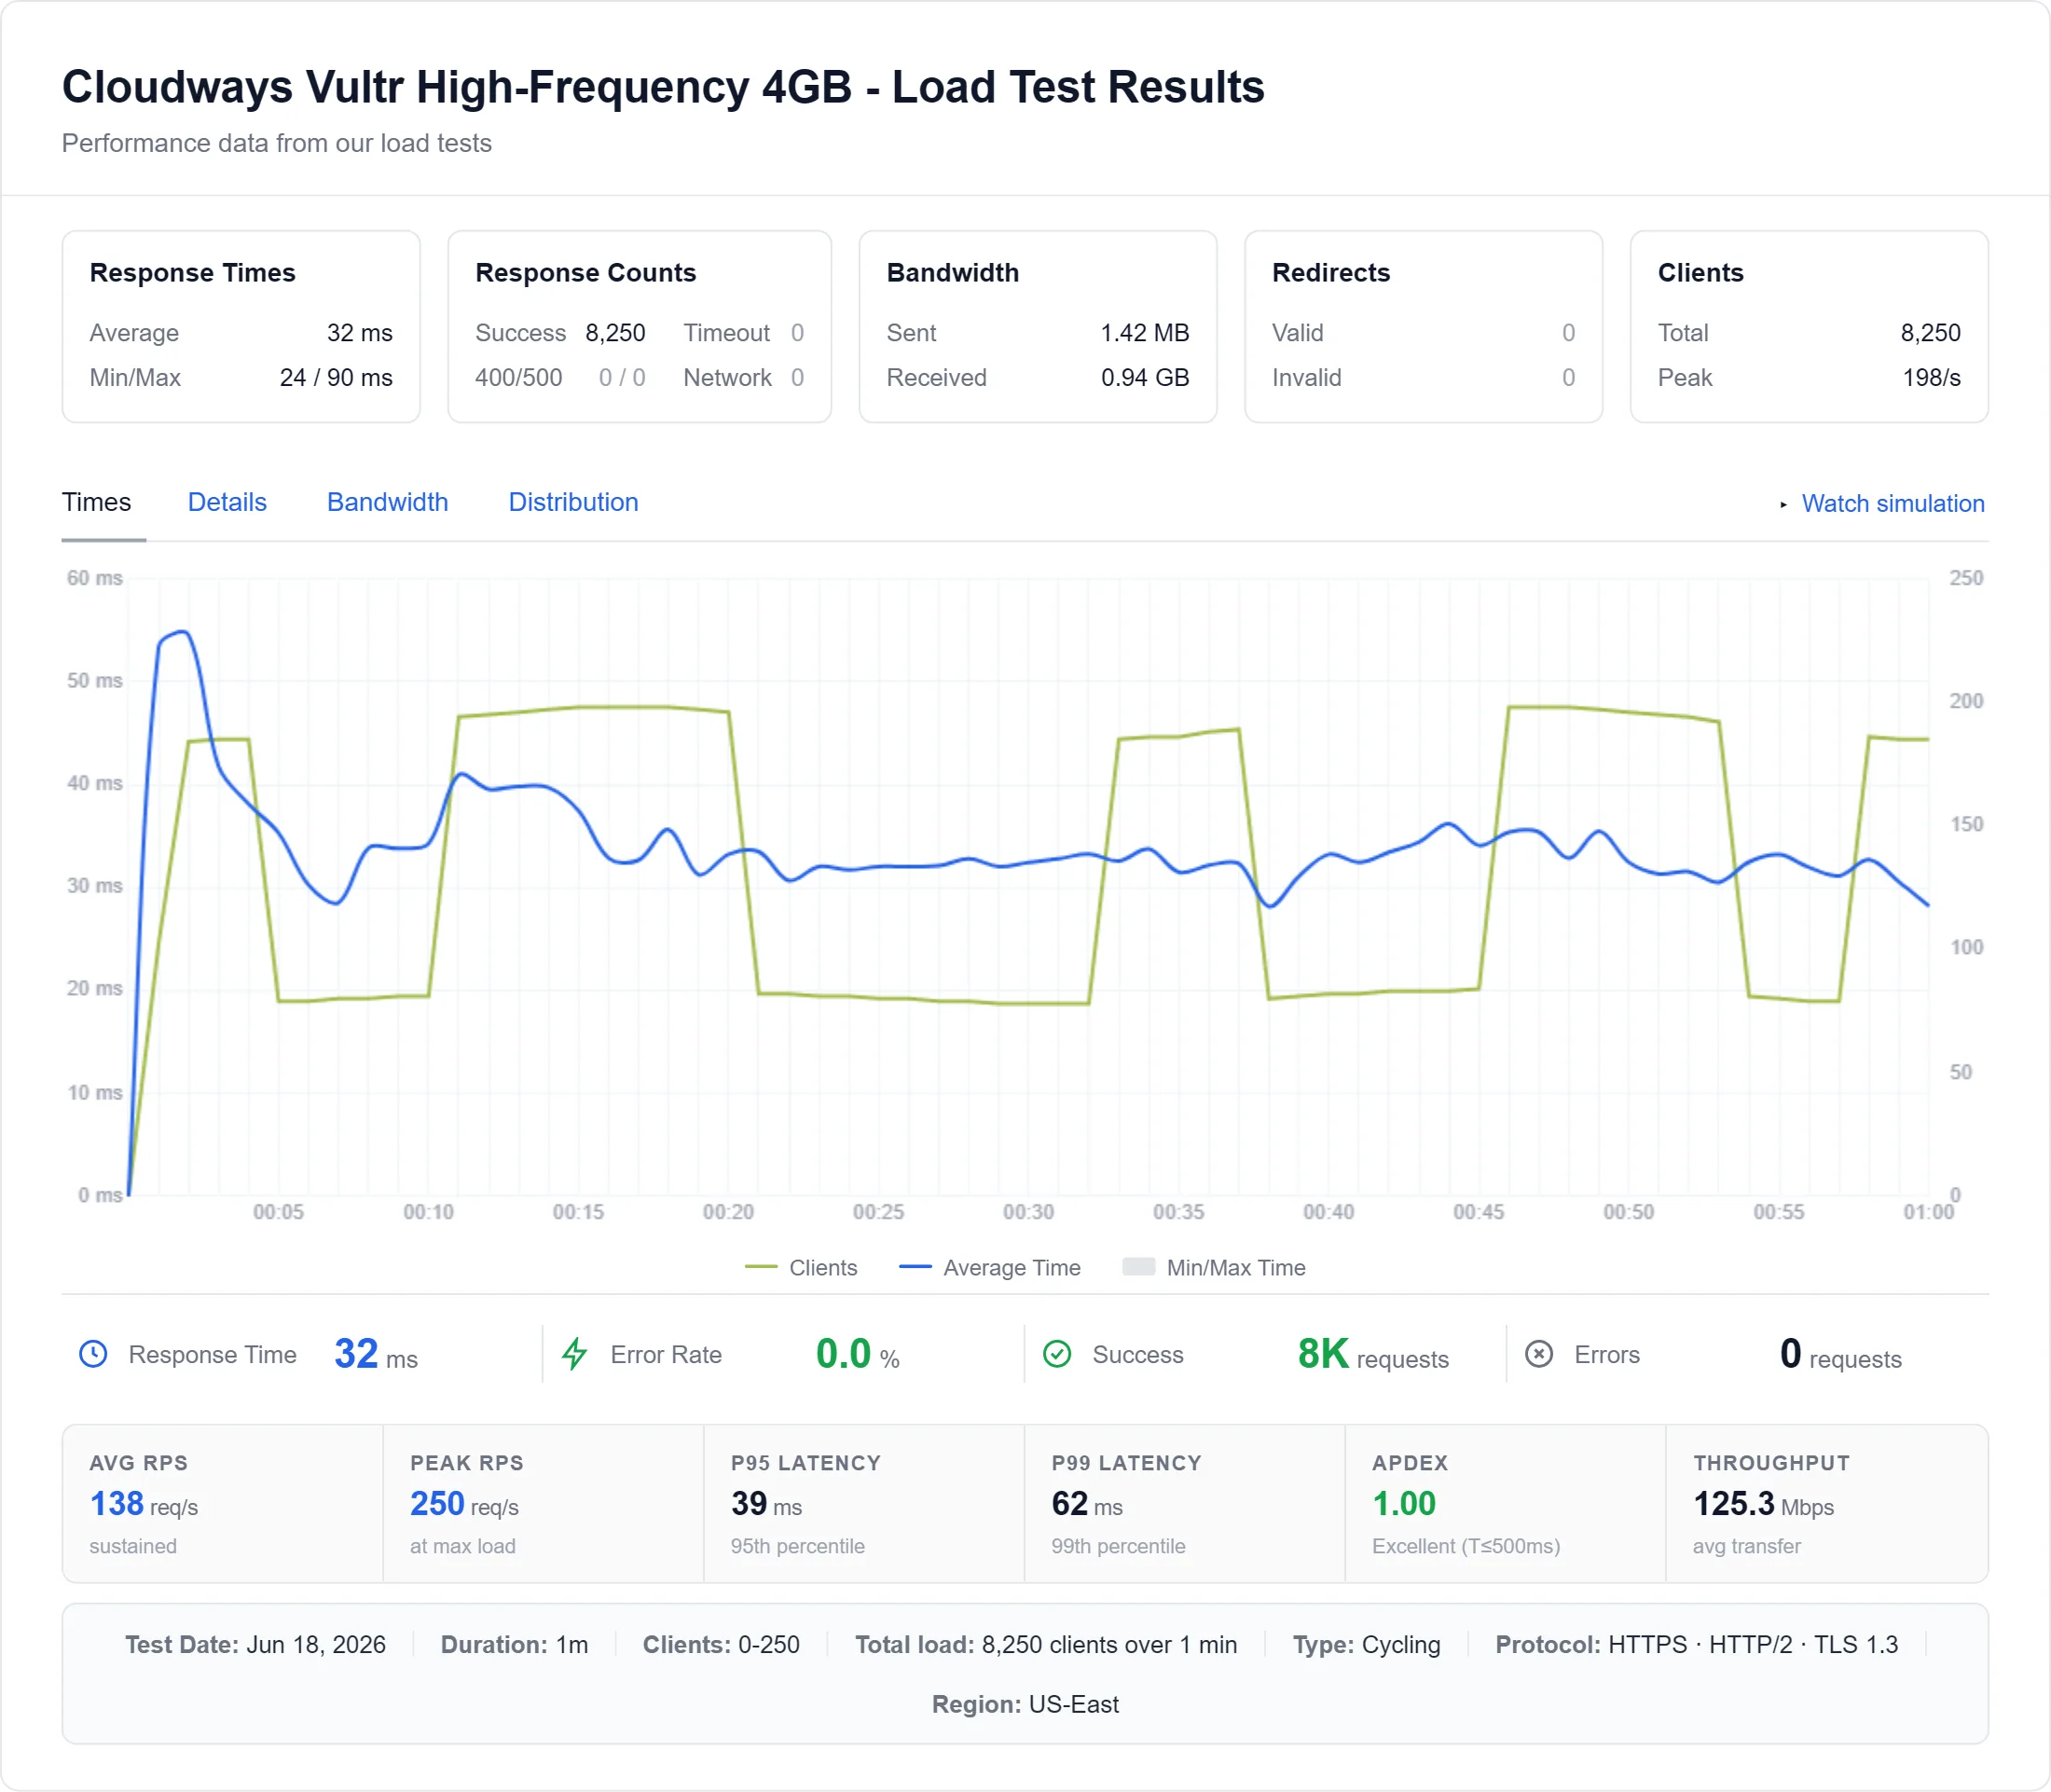2051x1792 pixels.
Task: Click the 00:30 time axis label
Action: 1028,1212
